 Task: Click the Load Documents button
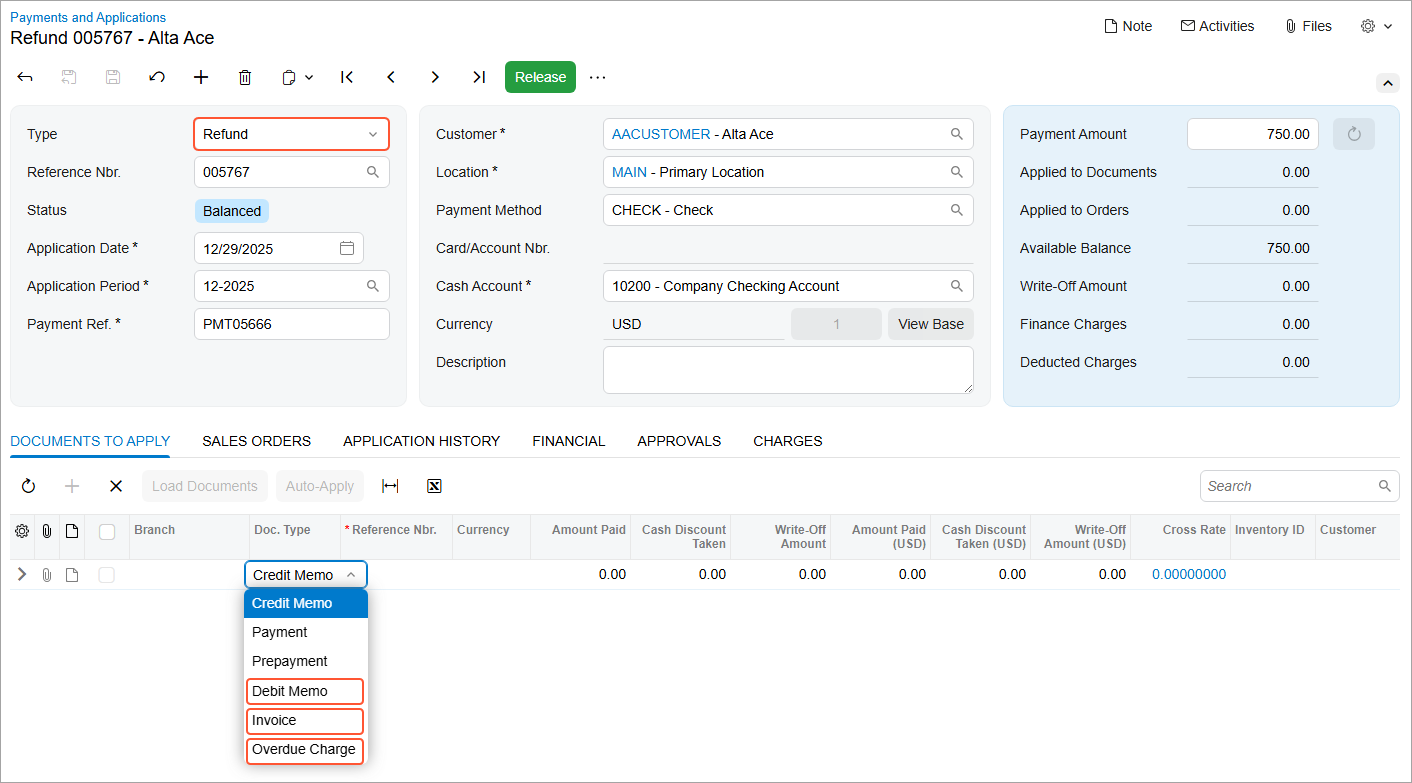pos(205,486)
